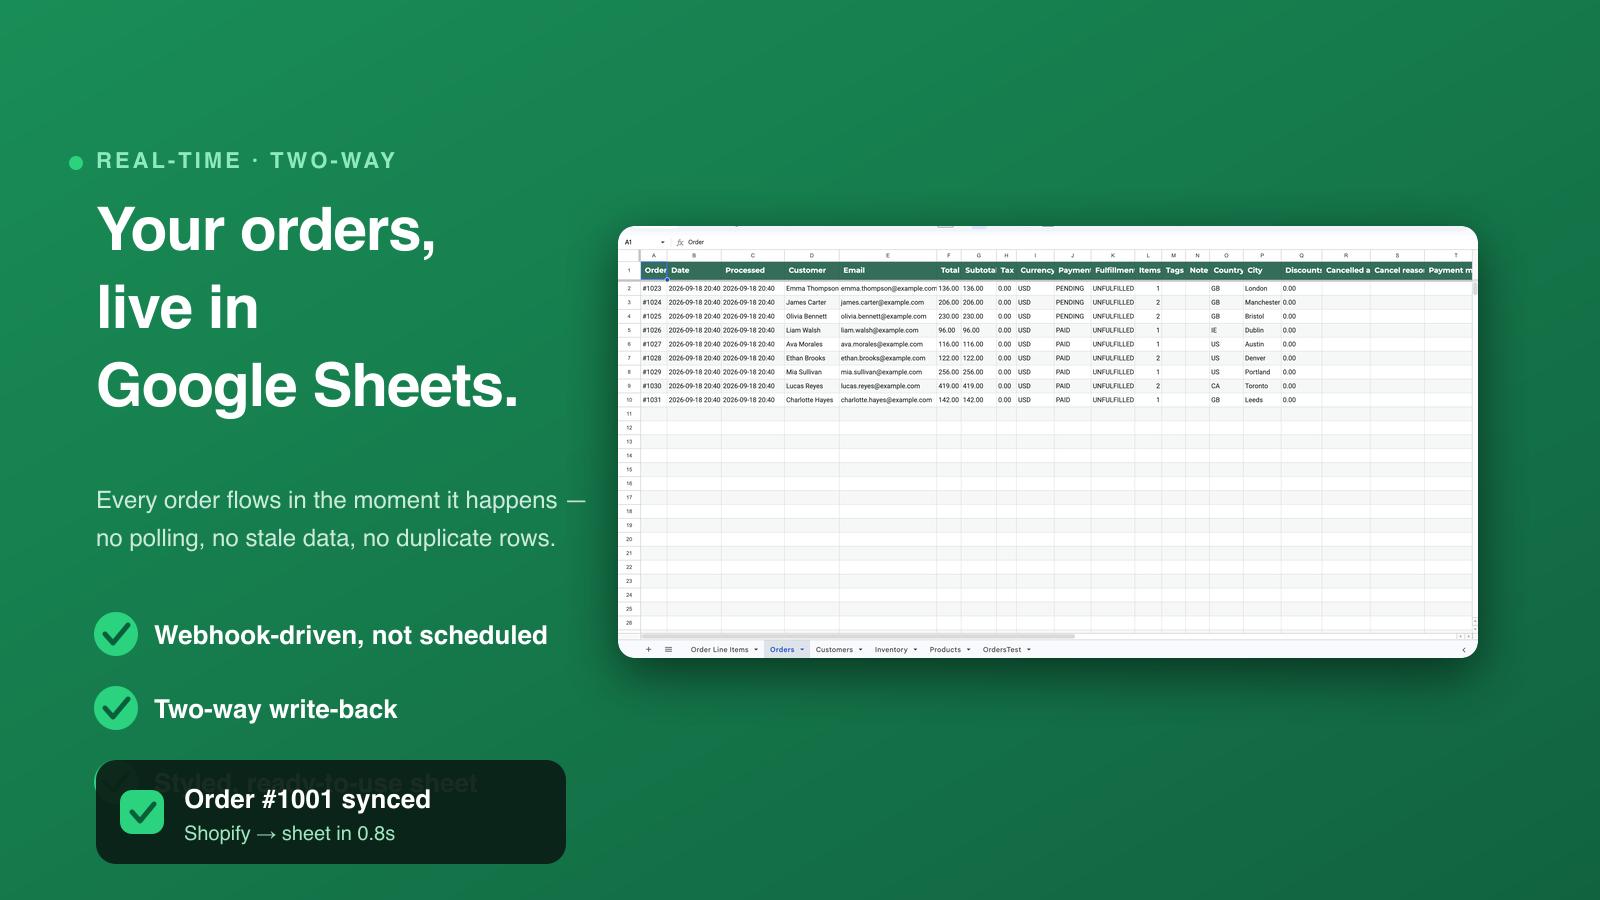The width and height of the screenshot is (1600, 900).
Task: Click the Toronto city cell
Action: point(1262,386)
